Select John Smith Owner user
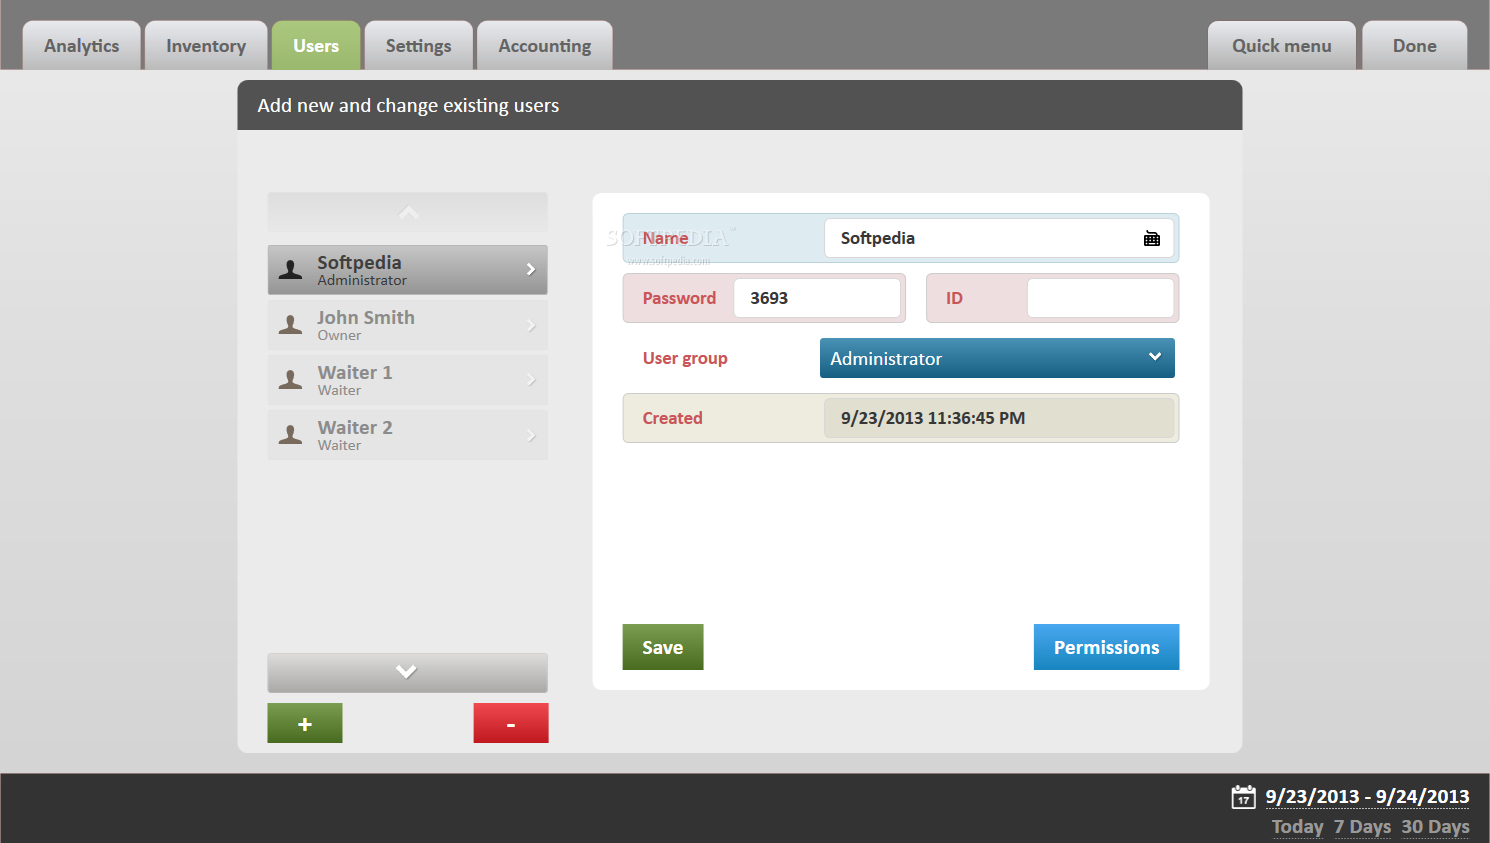The image size is (1490, 843). [x=408, y=325]
